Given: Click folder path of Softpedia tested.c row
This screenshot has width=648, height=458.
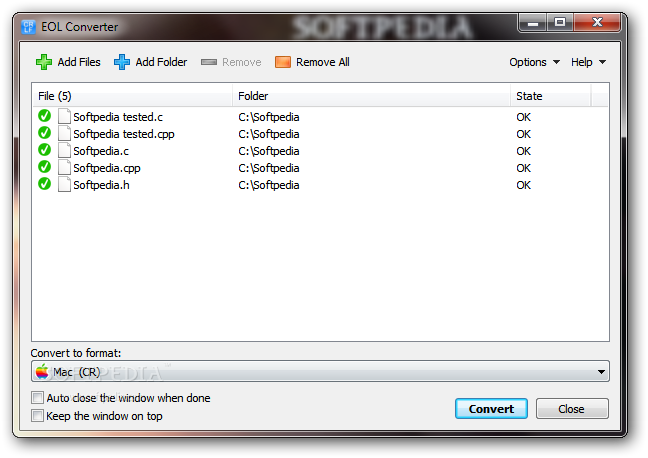Looking at the screenshot, I should (269, 117).
